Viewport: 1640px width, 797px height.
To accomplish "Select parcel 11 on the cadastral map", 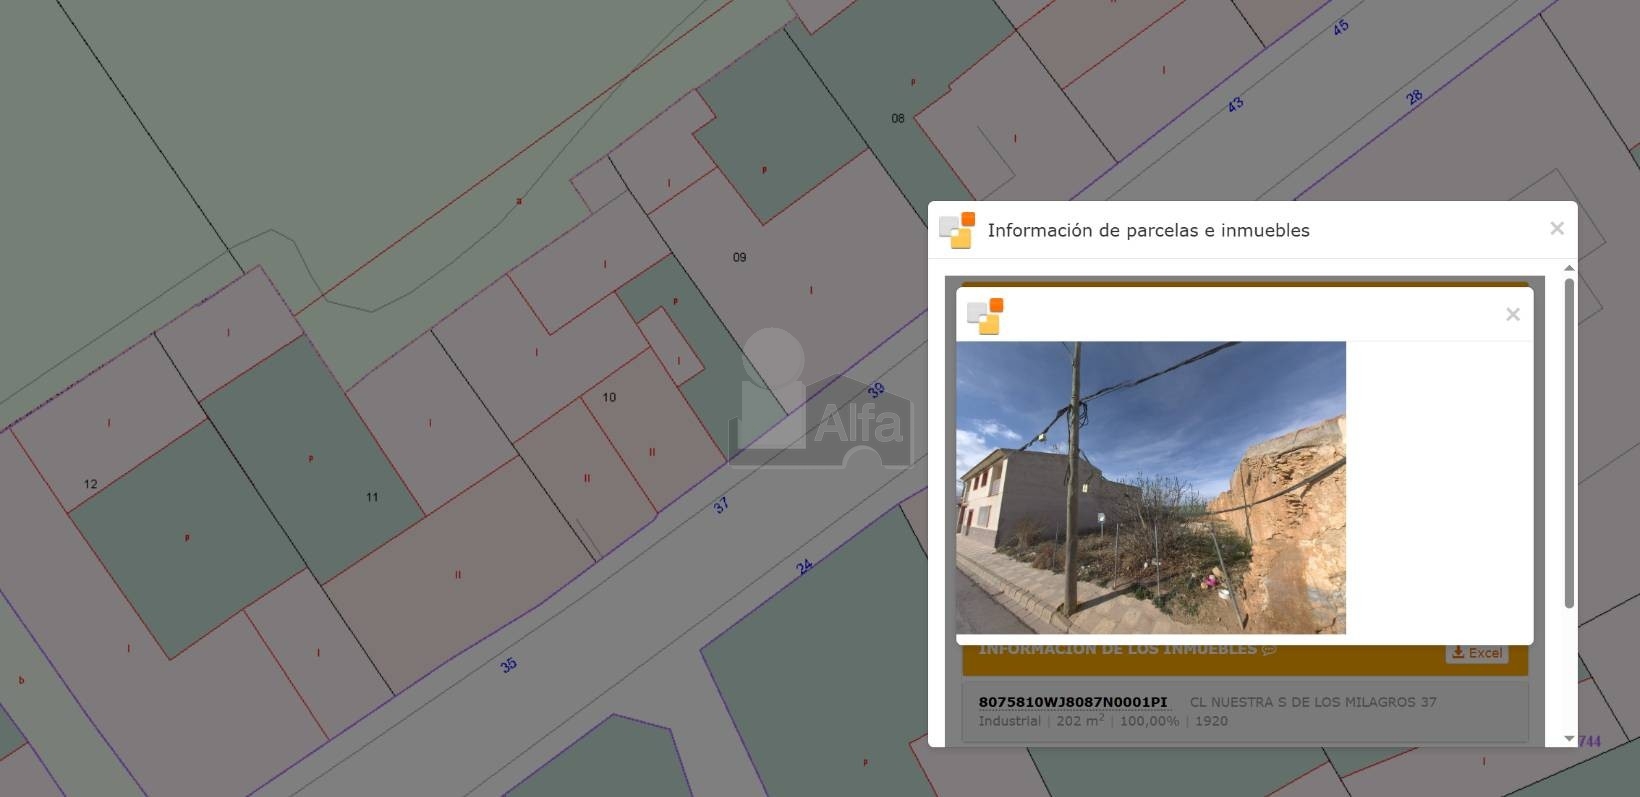I will [372, 497].
